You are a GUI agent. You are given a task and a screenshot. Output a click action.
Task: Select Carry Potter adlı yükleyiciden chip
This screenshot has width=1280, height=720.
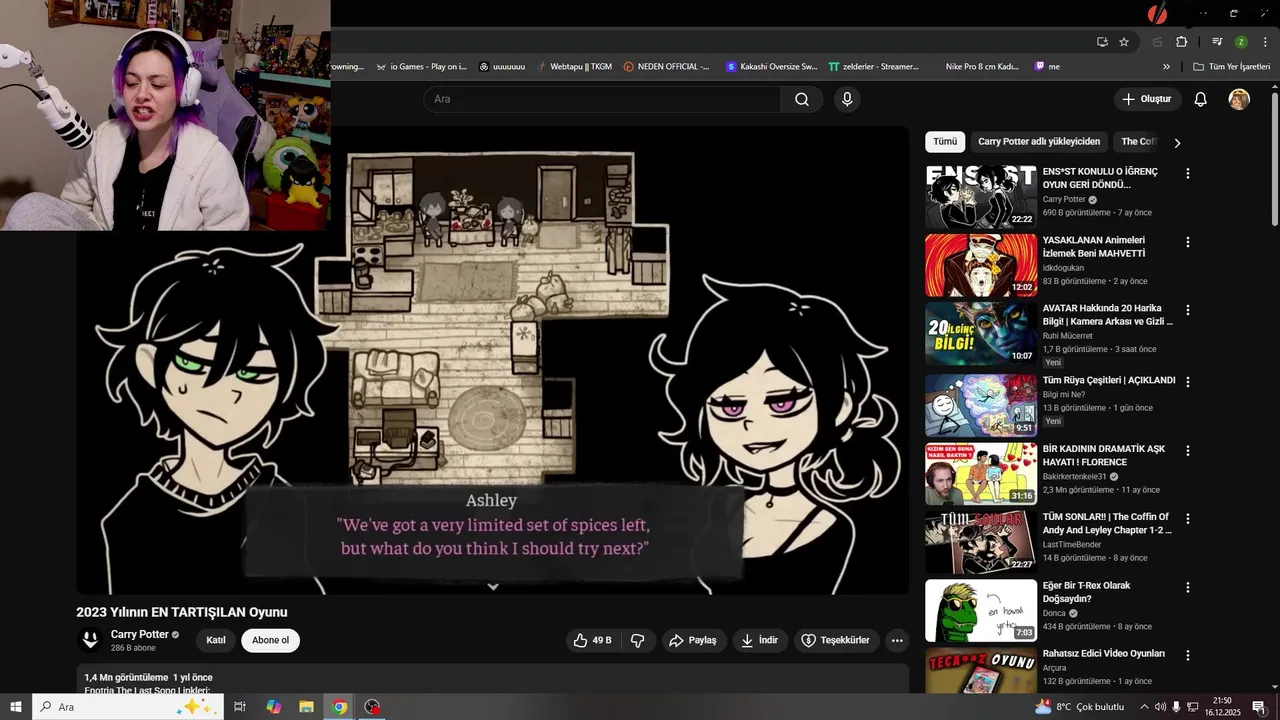[x=1039, y=142]
